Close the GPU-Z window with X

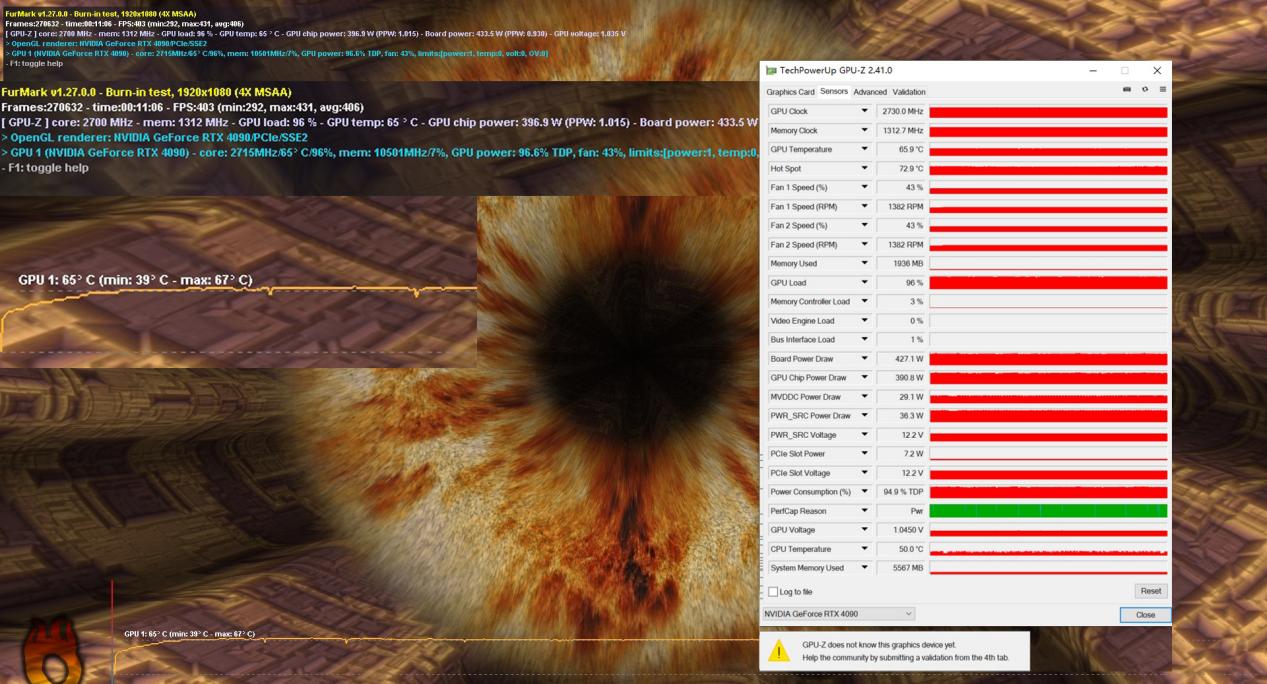1157,71
